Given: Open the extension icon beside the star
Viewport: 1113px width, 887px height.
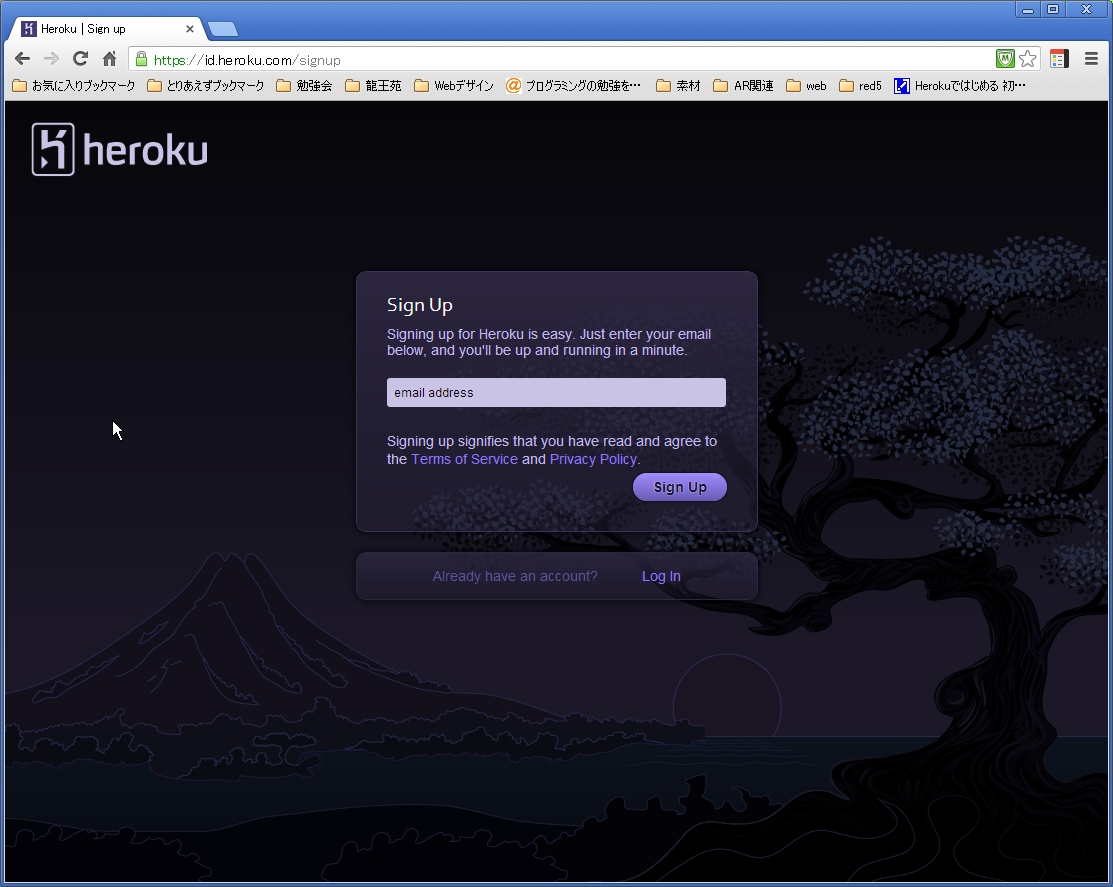Looking at the screenshot, I should coord(1059,59).
